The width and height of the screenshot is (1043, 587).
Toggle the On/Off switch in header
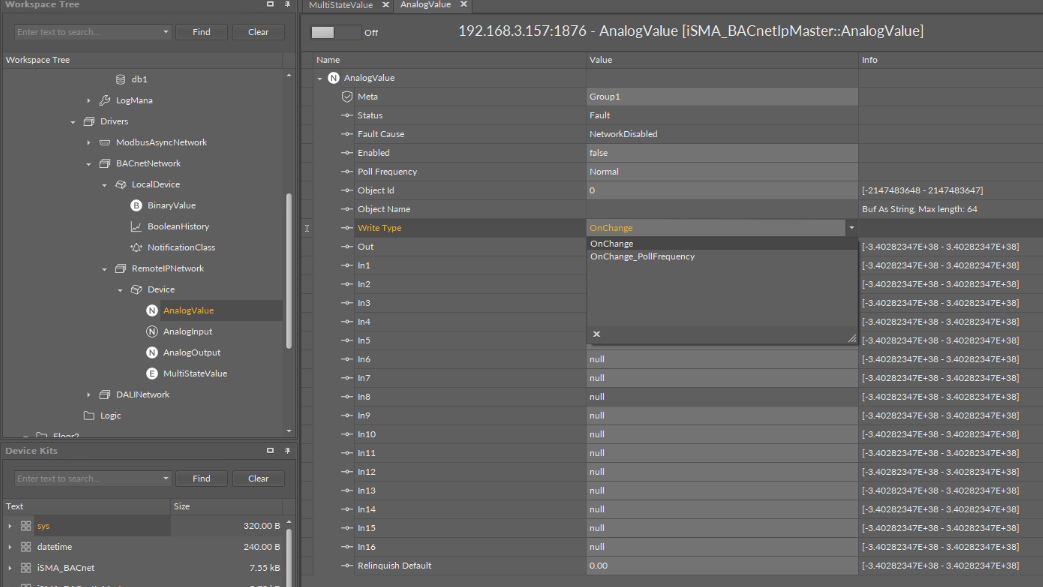pyautogui.click(x=336, y=32)
